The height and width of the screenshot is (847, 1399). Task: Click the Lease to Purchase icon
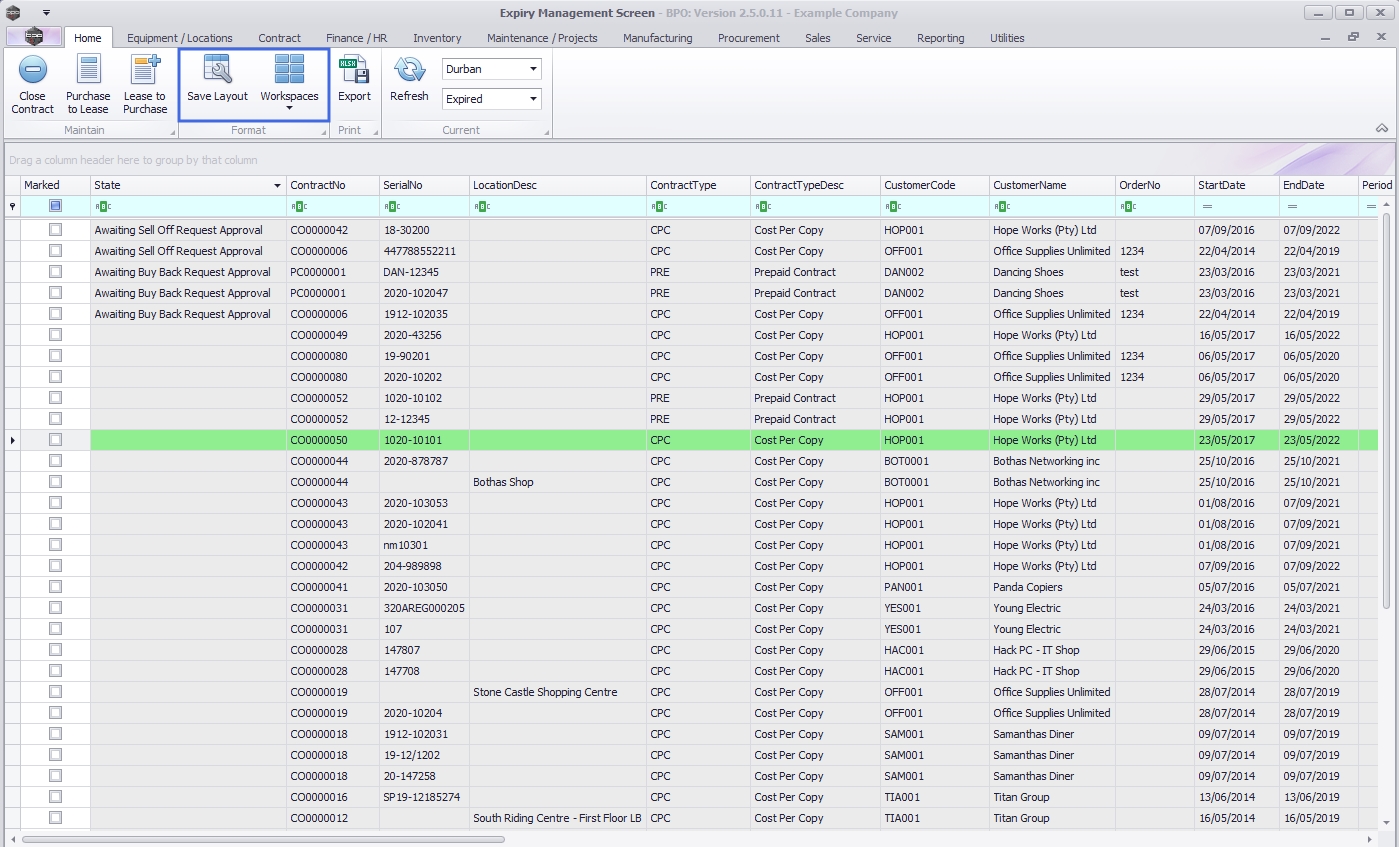point(145,71)
